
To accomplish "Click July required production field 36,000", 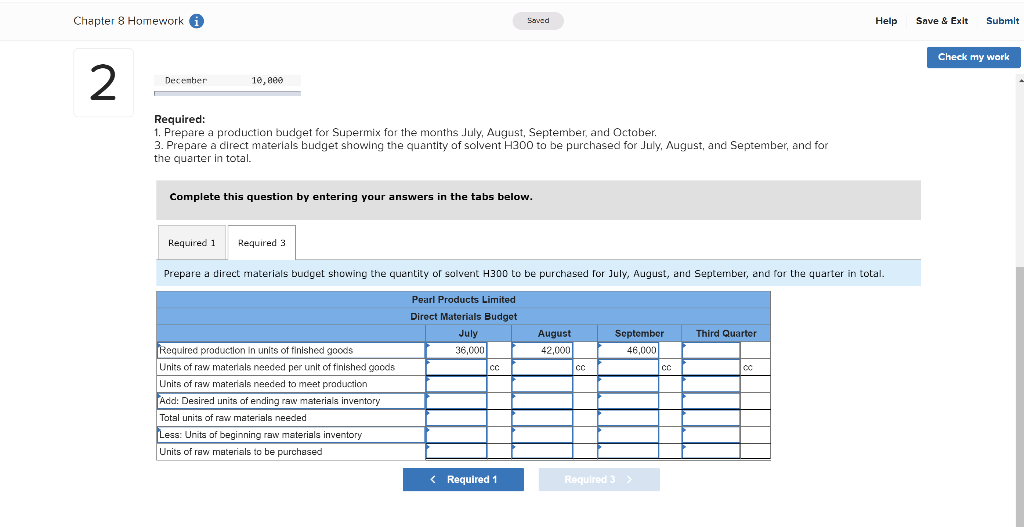I will [456, 350].
